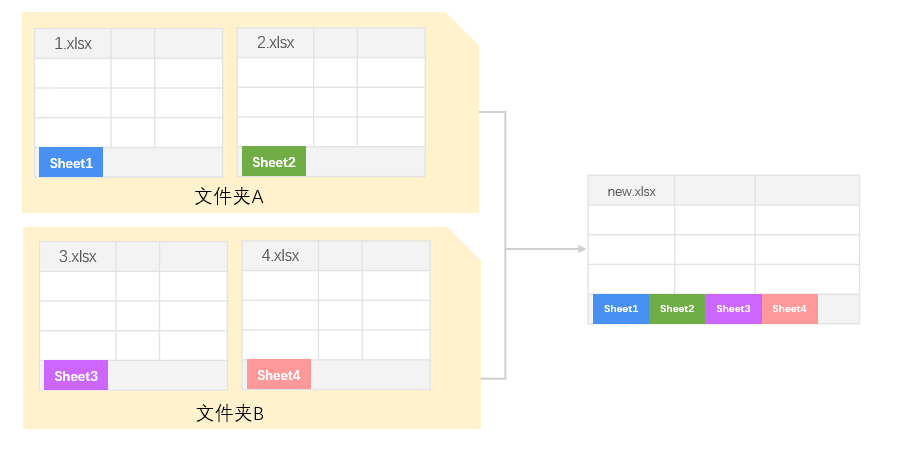
Task: Select the empty cell directly below 1.xlsx
Action: coord(72,73)
